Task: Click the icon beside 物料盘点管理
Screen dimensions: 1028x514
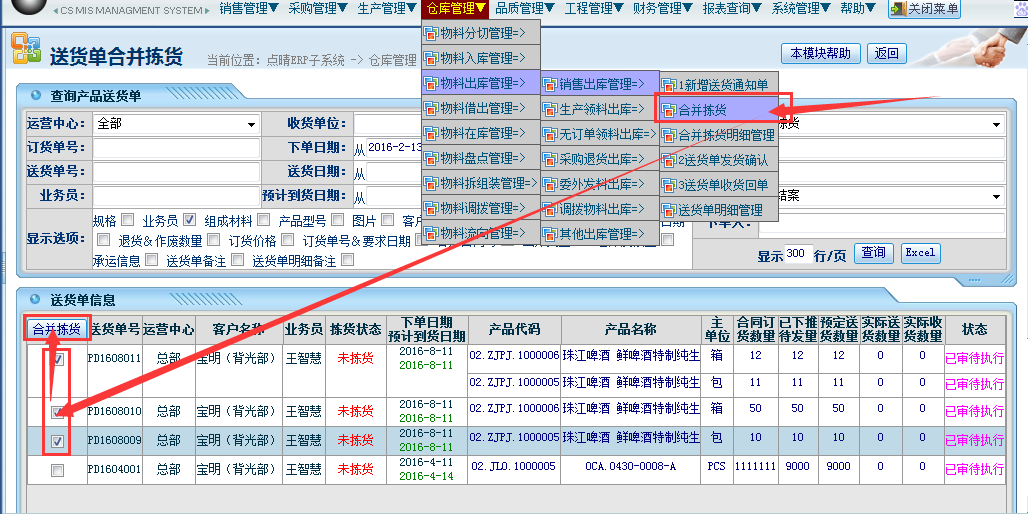Action: point(431,159)
